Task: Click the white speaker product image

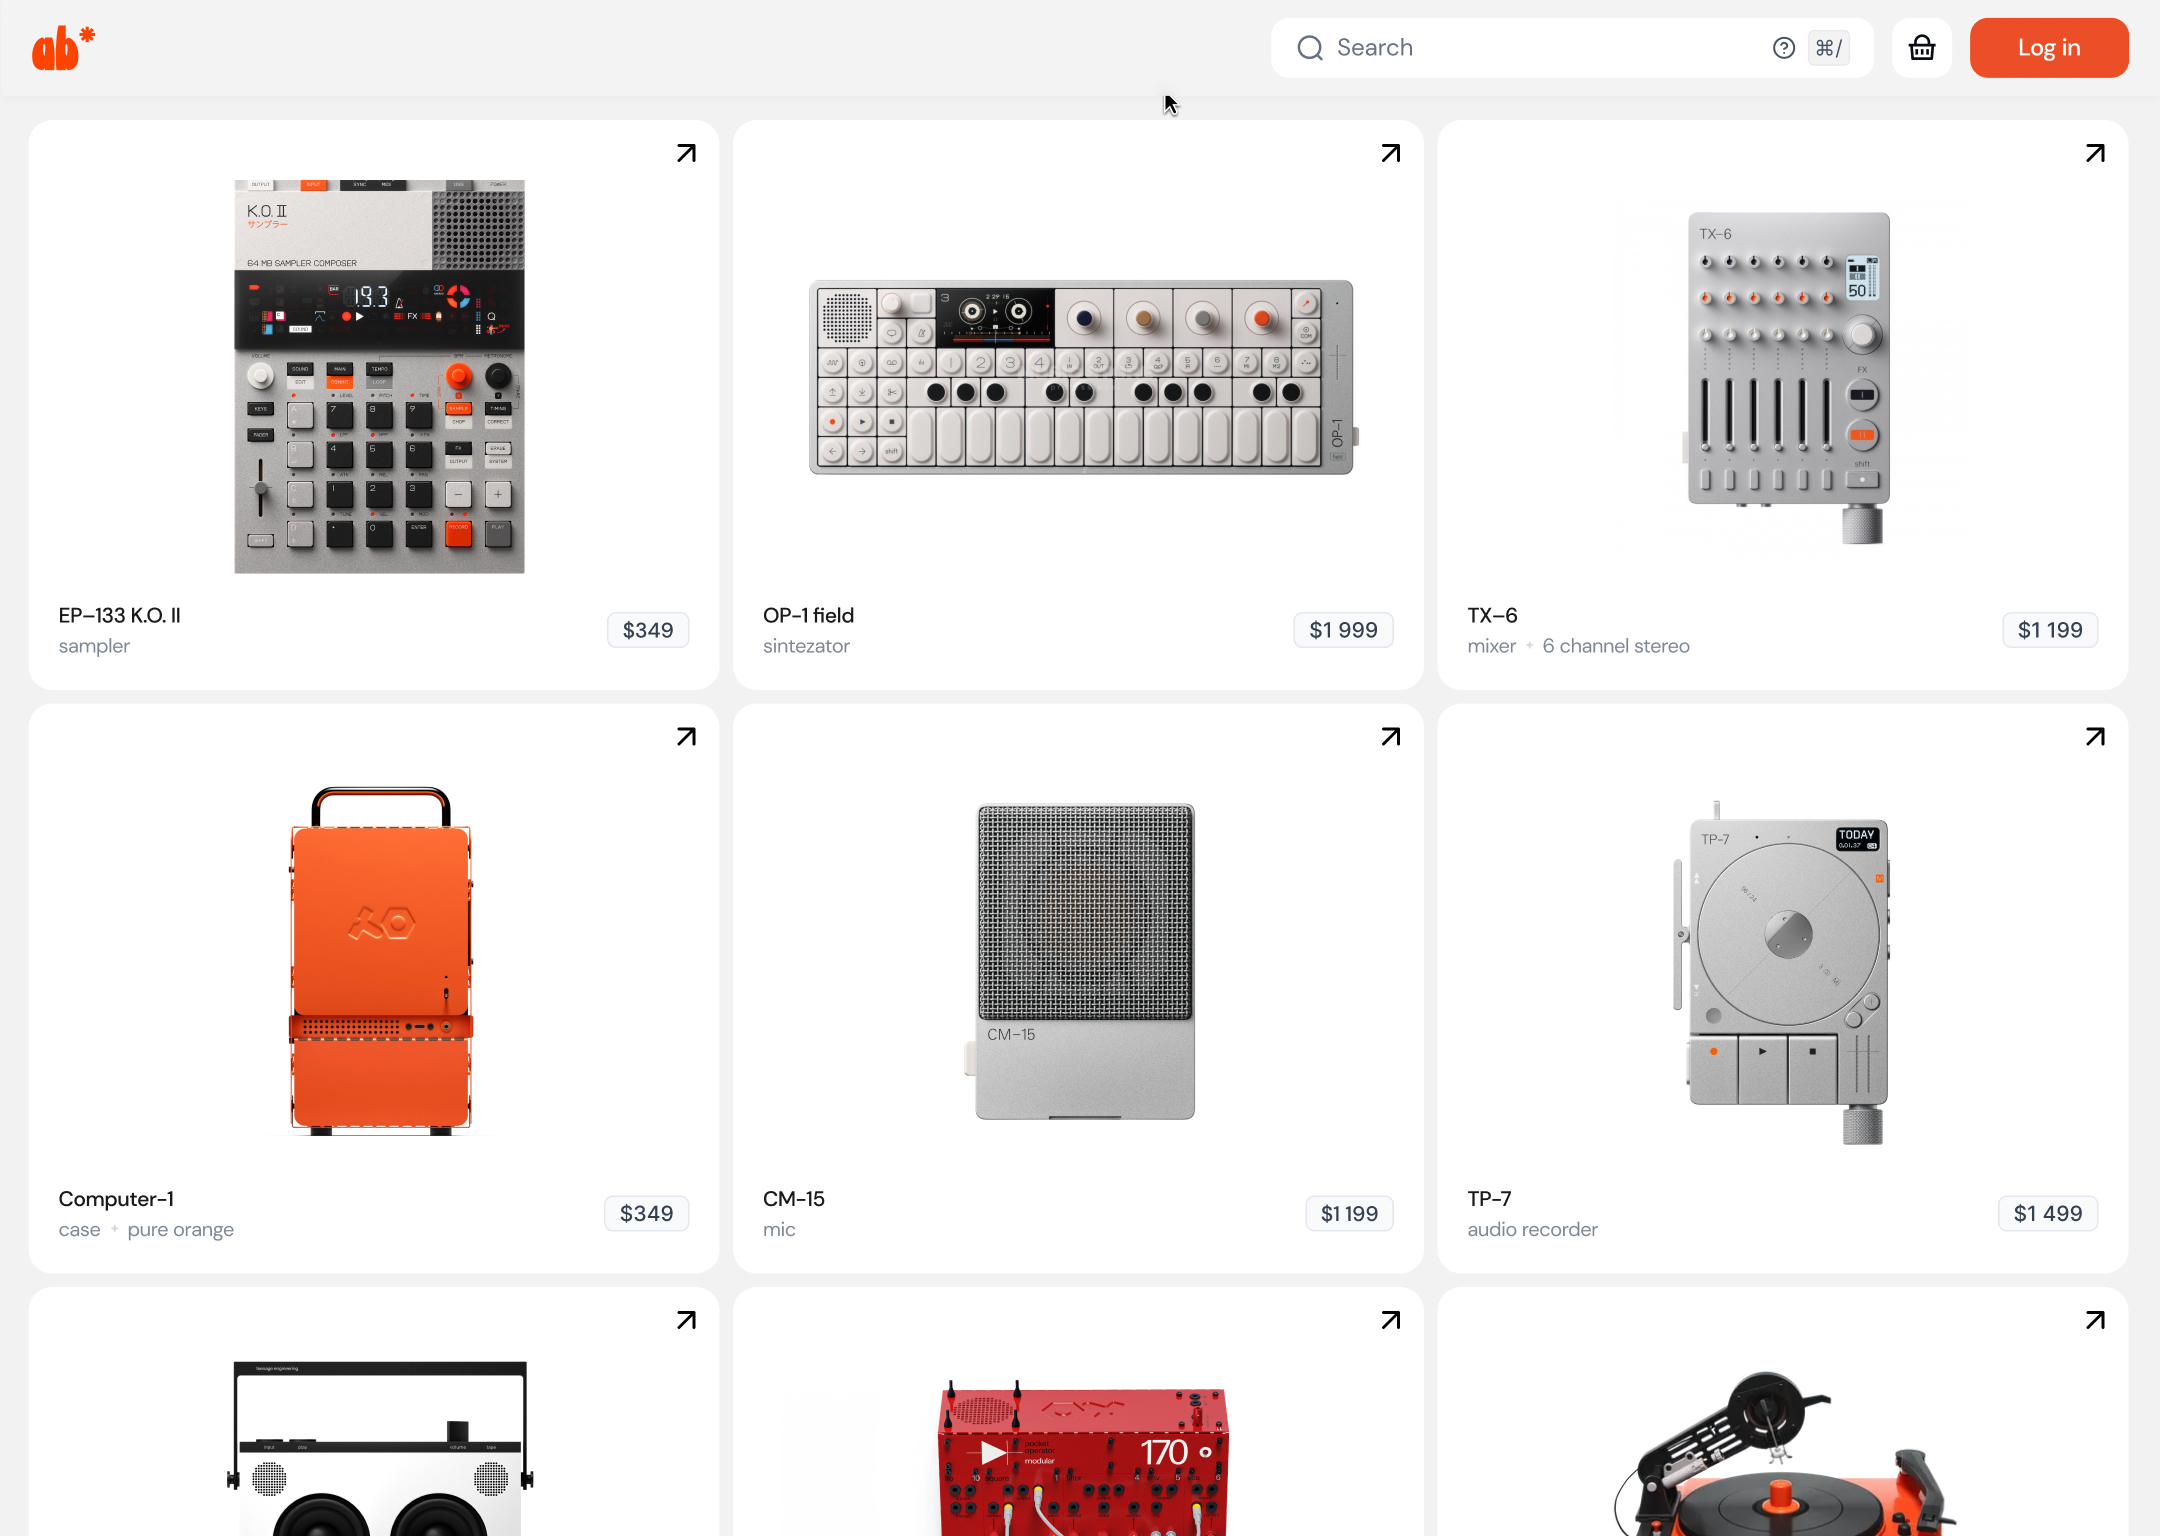Action: point(380,1448)
